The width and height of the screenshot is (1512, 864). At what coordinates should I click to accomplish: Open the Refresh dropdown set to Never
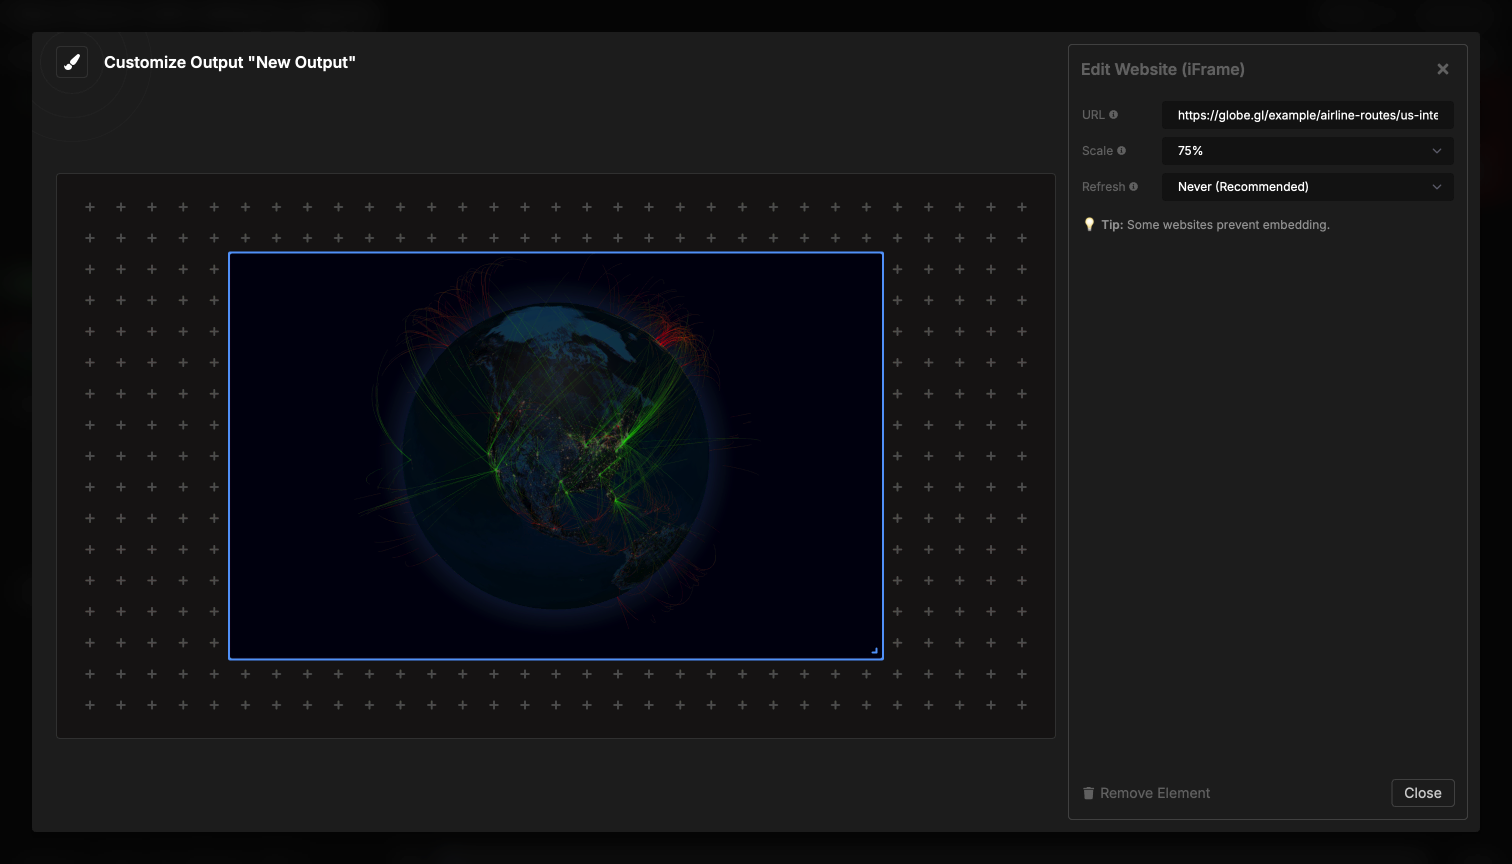point(1307,186)
